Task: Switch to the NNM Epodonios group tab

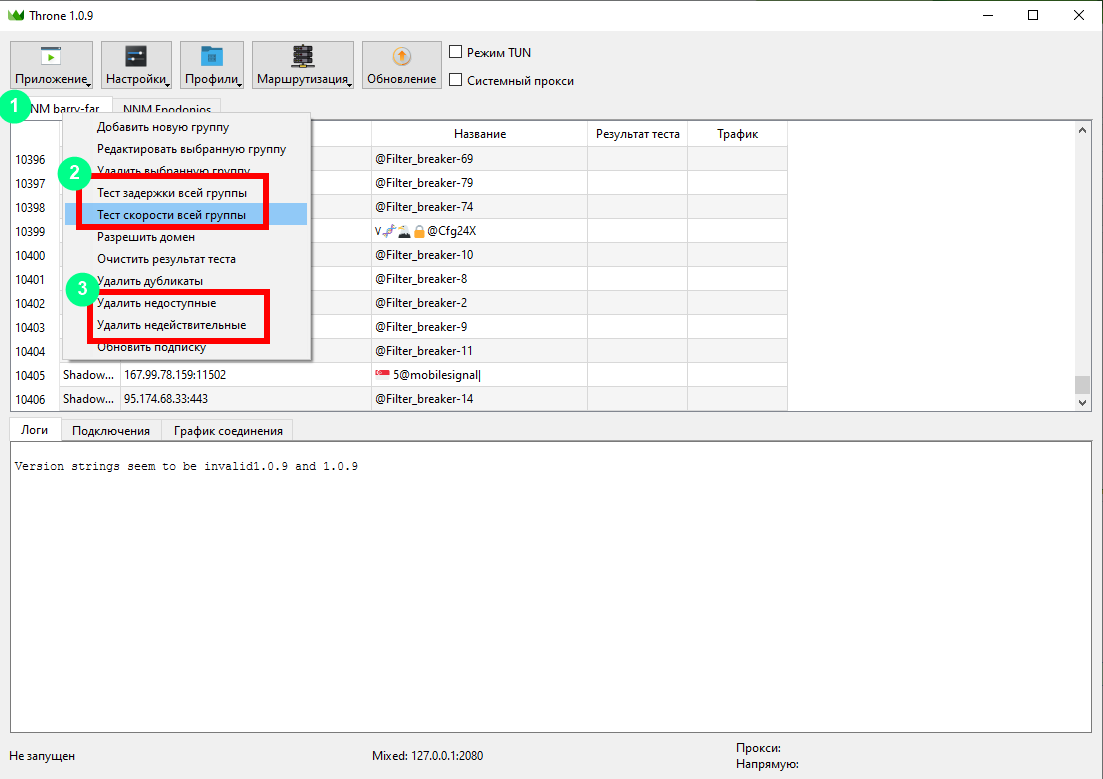Action: click(167, 108)
